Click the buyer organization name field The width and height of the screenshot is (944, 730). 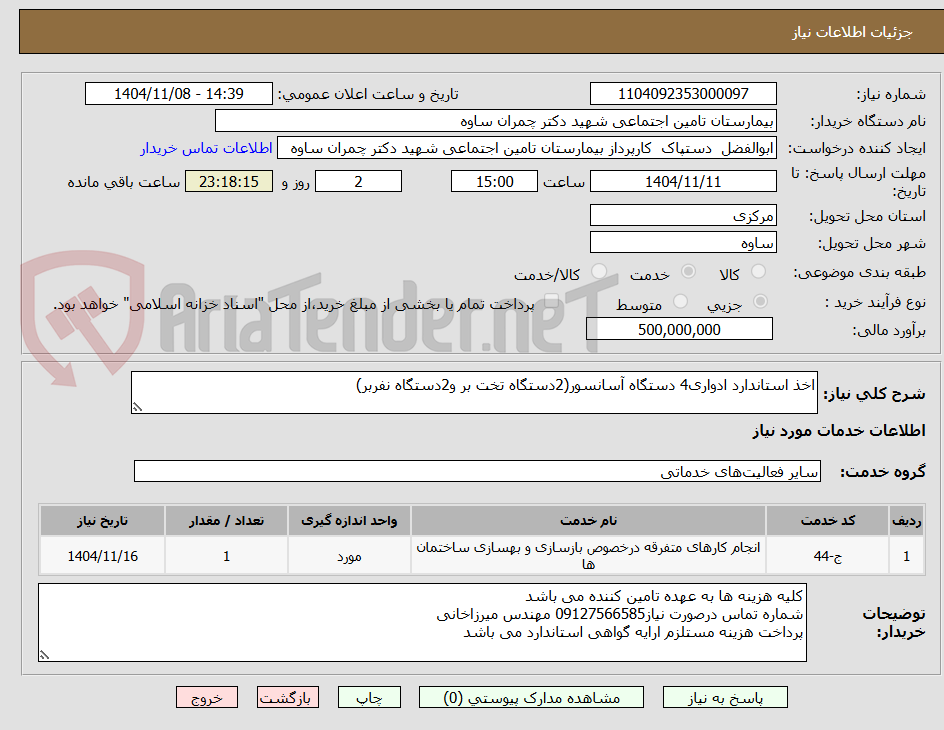(495, 121)
